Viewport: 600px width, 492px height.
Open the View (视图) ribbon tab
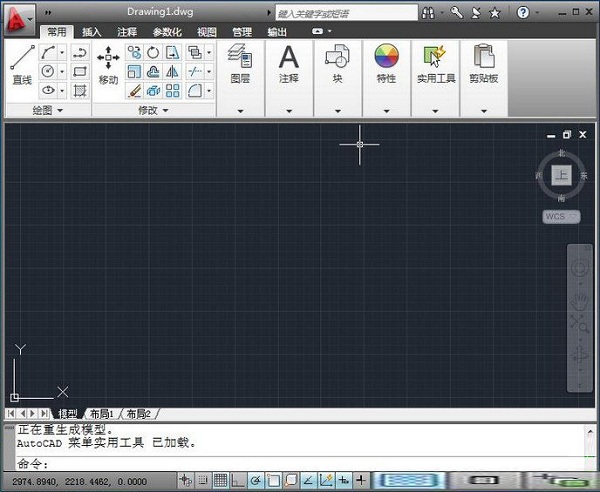pos(206,32)
